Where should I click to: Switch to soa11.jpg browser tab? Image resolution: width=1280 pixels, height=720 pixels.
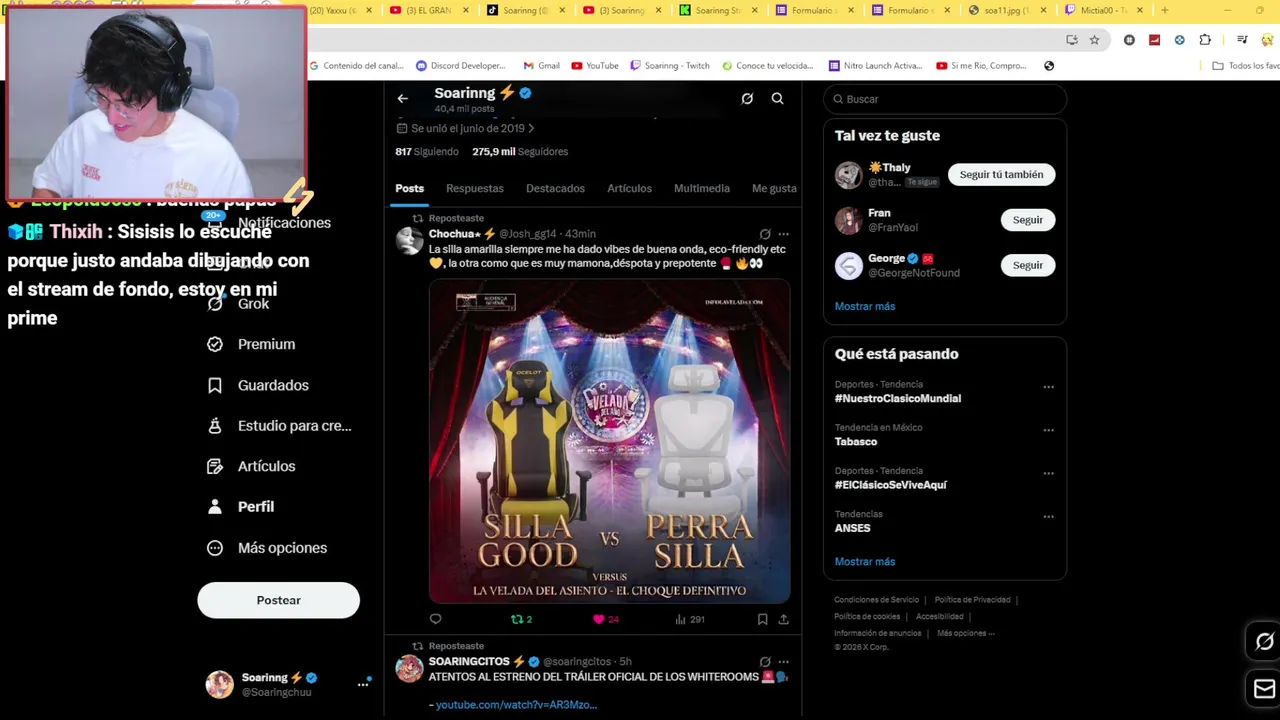coord(1007,10)
